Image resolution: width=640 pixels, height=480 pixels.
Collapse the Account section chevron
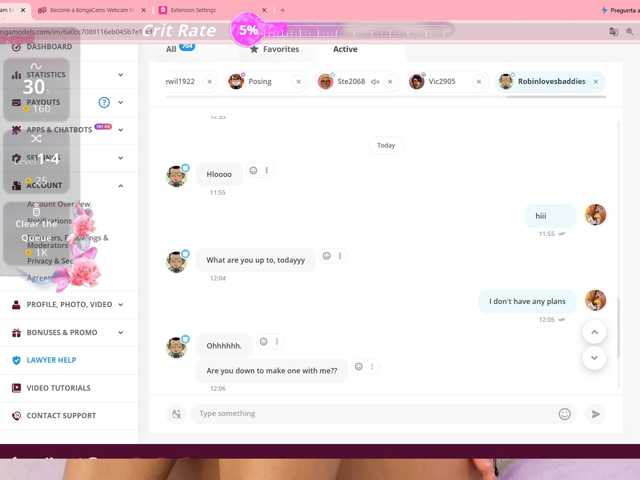[121, 186]
